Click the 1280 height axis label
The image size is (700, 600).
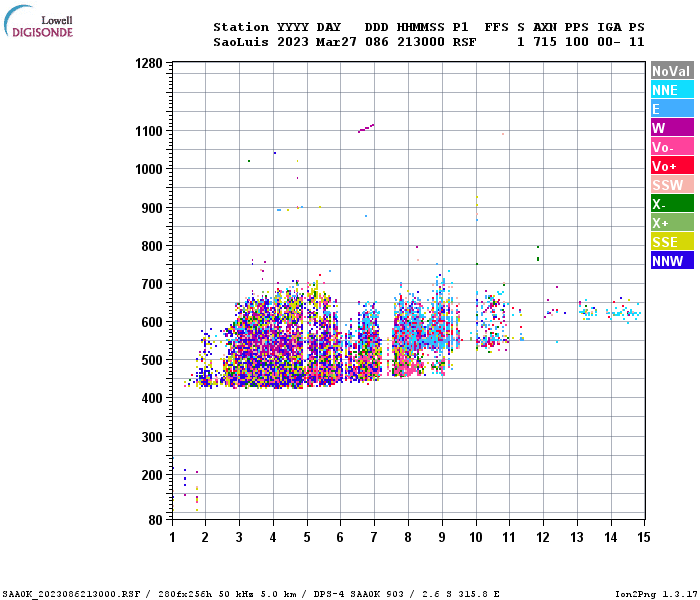pyautogui.click(x=149, y=63)
